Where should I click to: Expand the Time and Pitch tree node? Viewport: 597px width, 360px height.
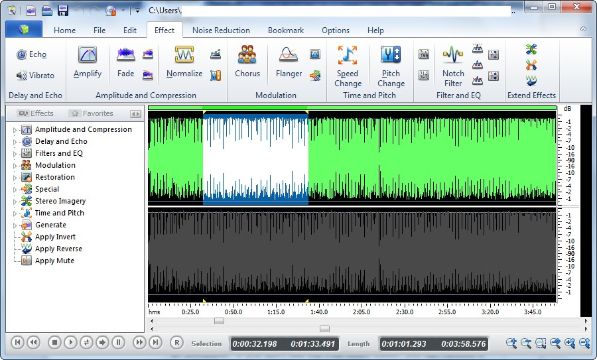click(x=14, y=213)
